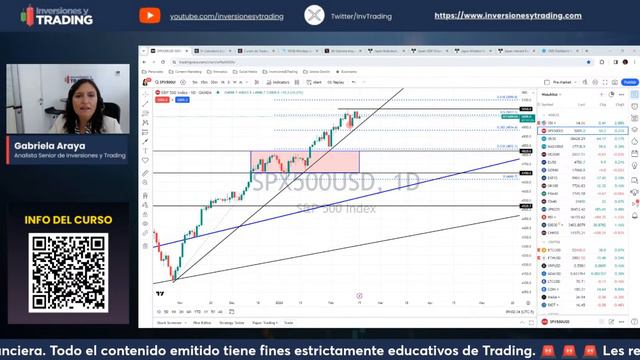The image size is (640, 360).
Task: Toggle lock all drawings
Action: [x=145, y=214]
